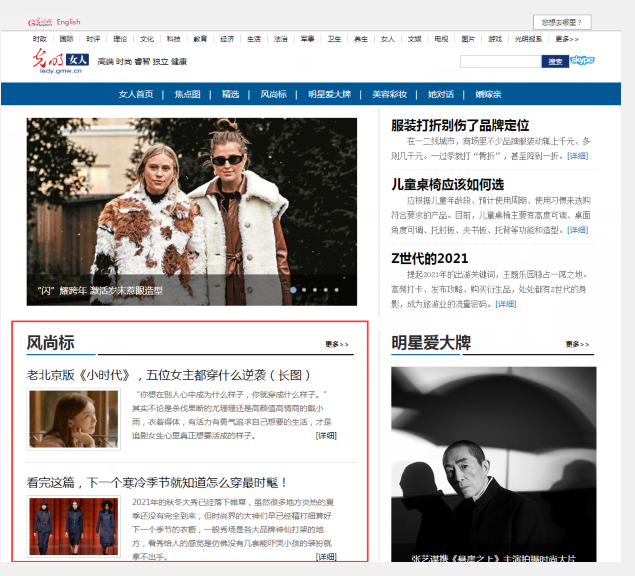Go to 教育 in the top category bar

[200, 39]
